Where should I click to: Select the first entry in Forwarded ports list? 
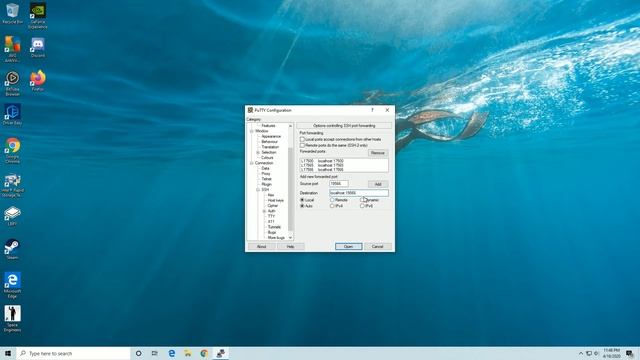point(344,161)
